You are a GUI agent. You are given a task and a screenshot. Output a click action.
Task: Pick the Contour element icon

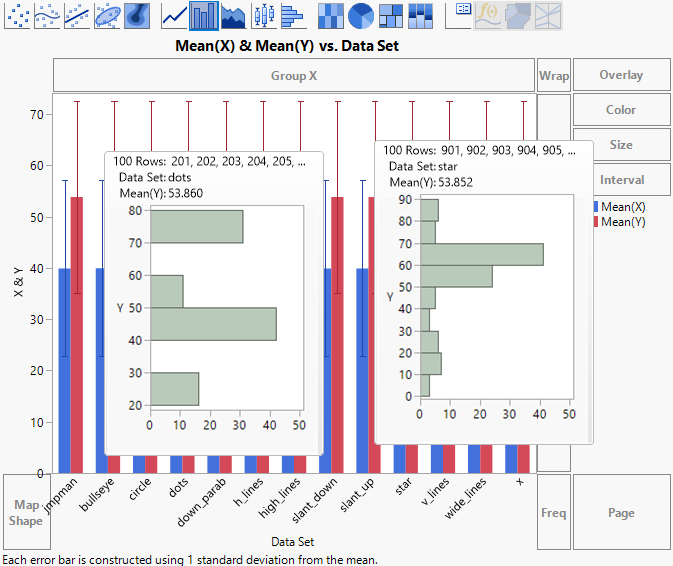click(138, 15)
